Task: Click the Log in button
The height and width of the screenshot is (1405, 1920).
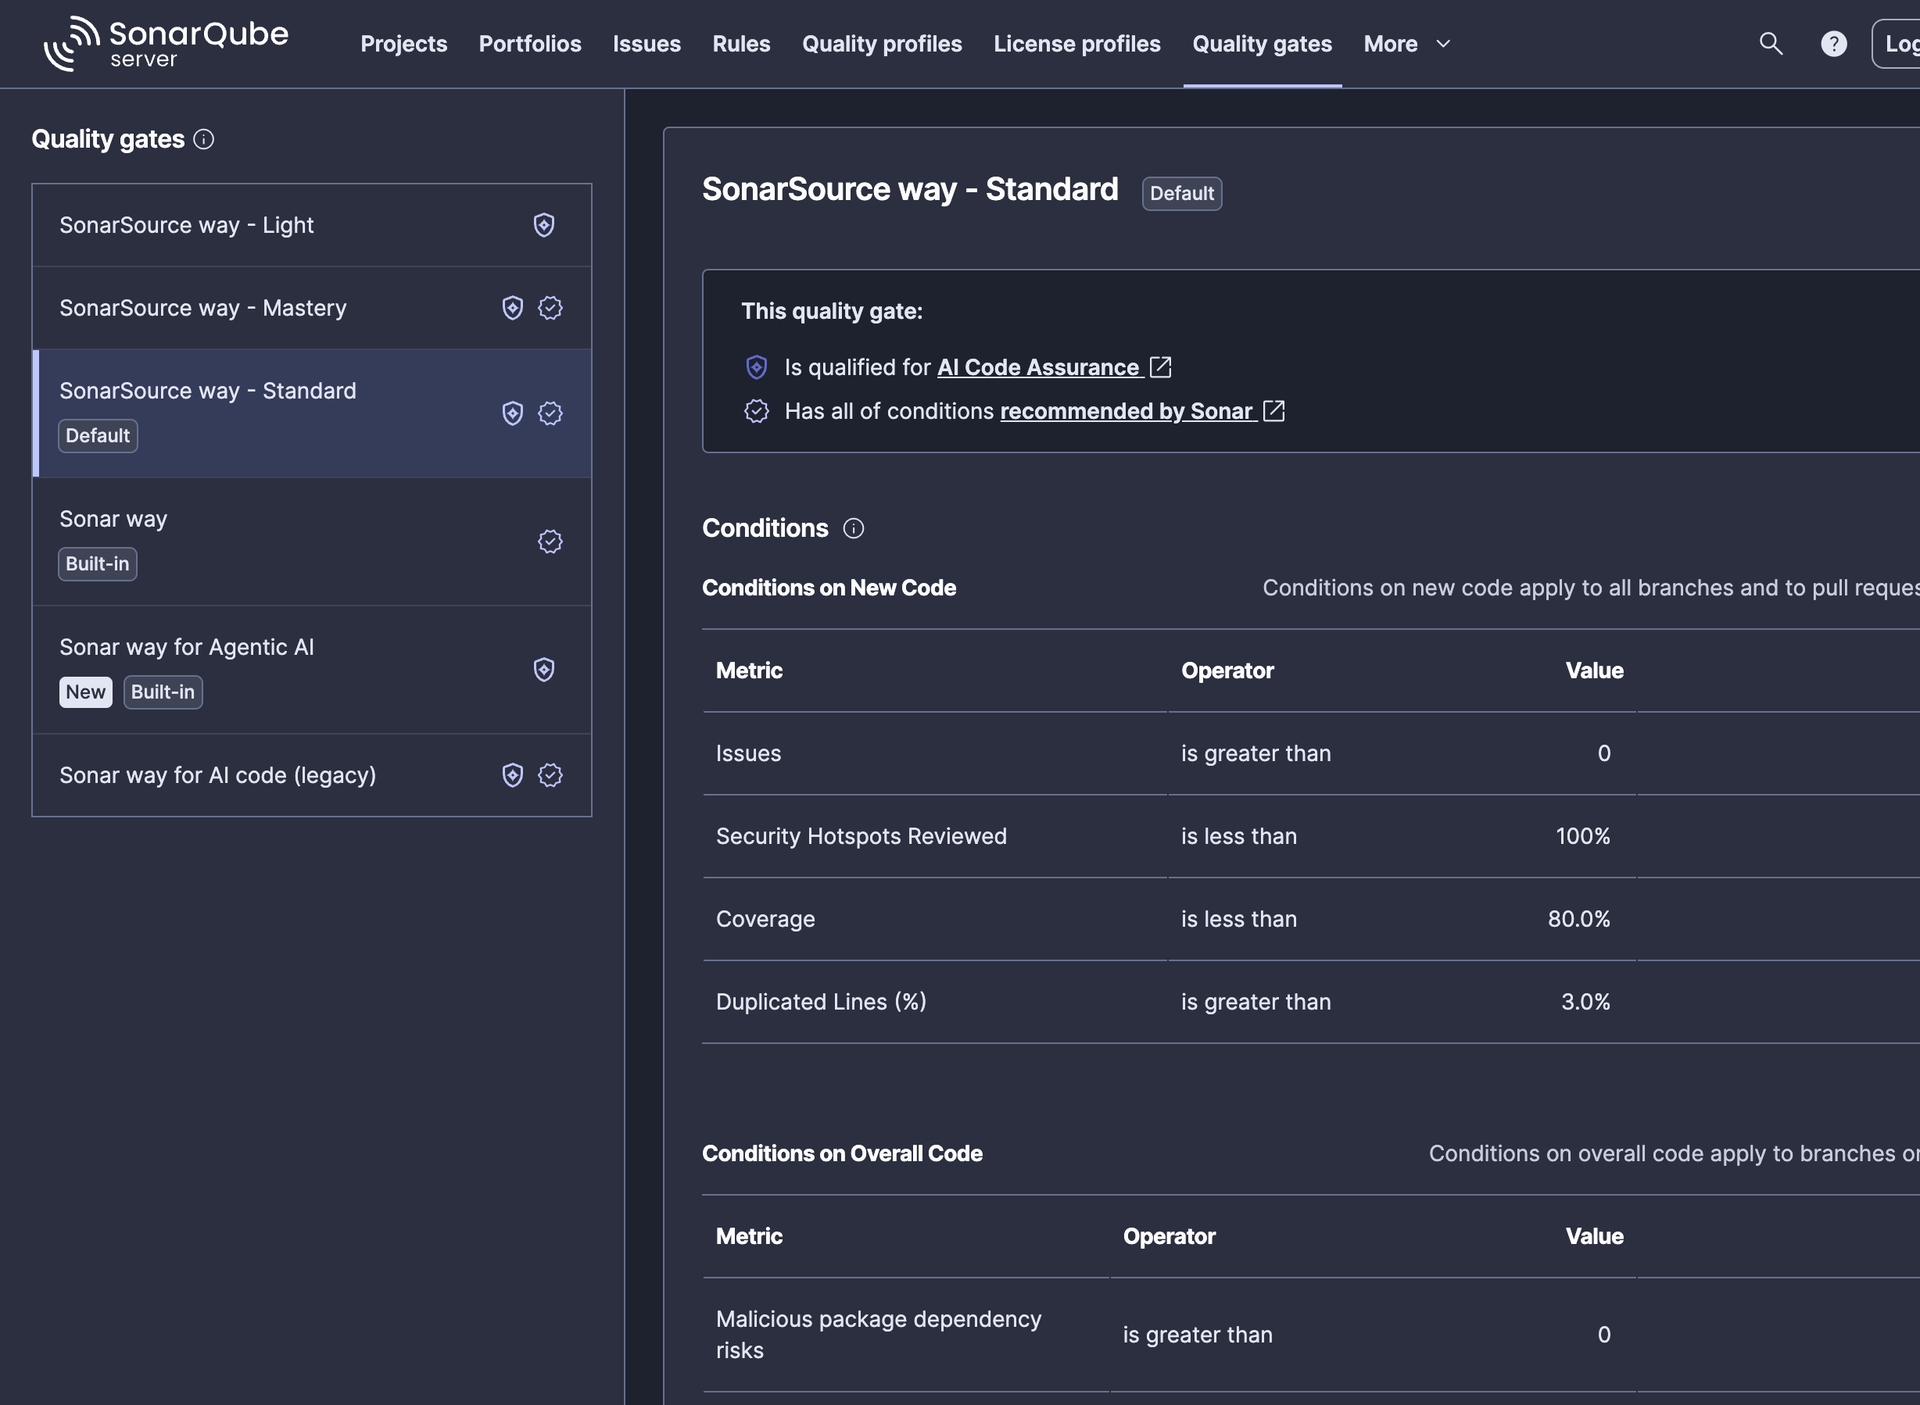Action: click(1896, 44)
